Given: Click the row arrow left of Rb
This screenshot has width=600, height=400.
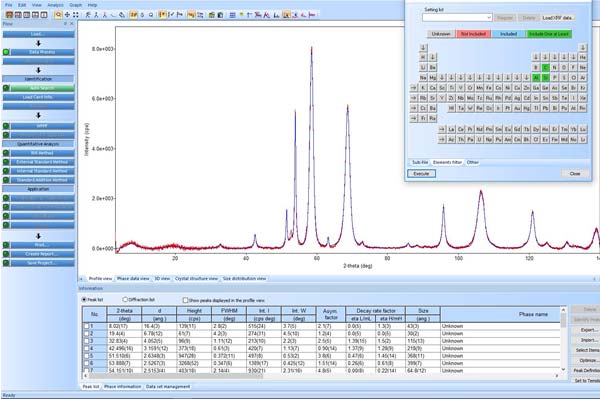Looking at the screenshot, I should click(x=413, y=98).
